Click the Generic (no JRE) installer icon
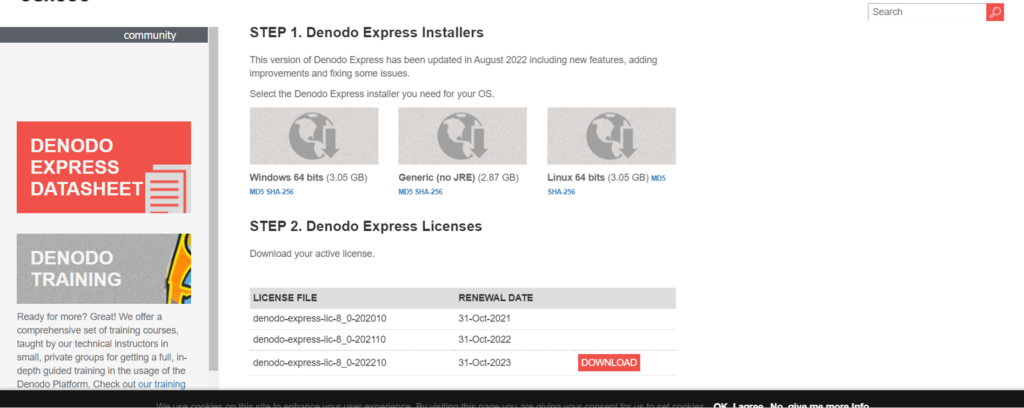 click(x=462, y=136)
